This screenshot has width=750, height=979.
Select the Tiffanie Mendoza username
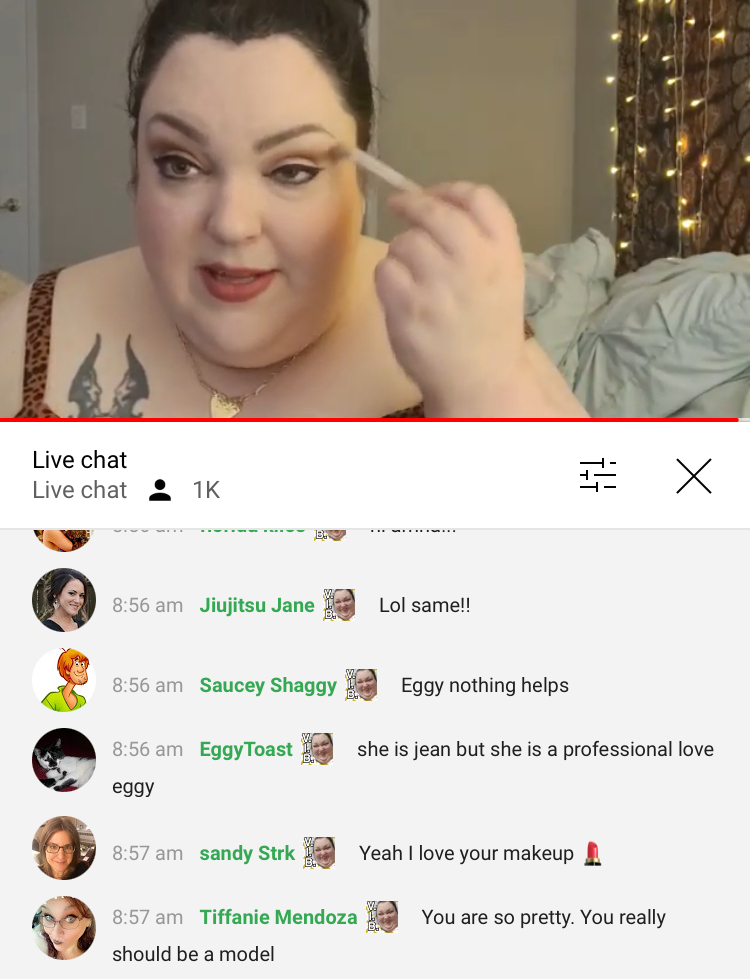click(x=279, y=917)
